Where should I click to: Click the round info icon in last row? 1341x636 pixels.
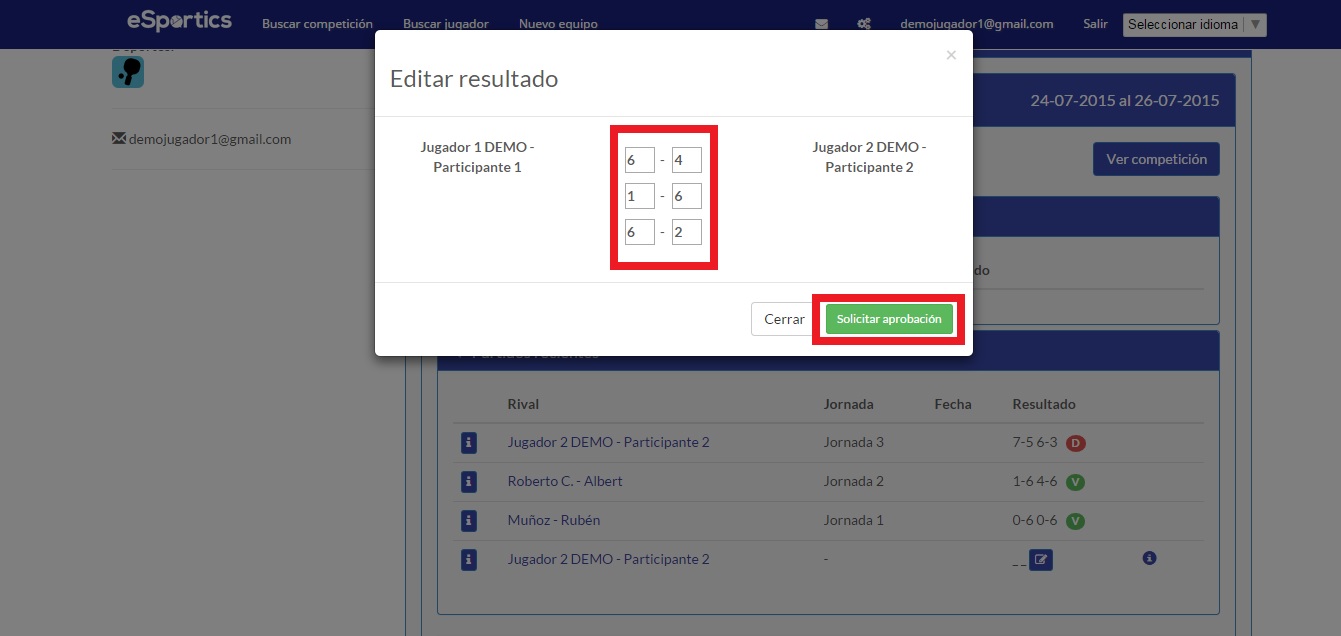tap(1149, 558)
